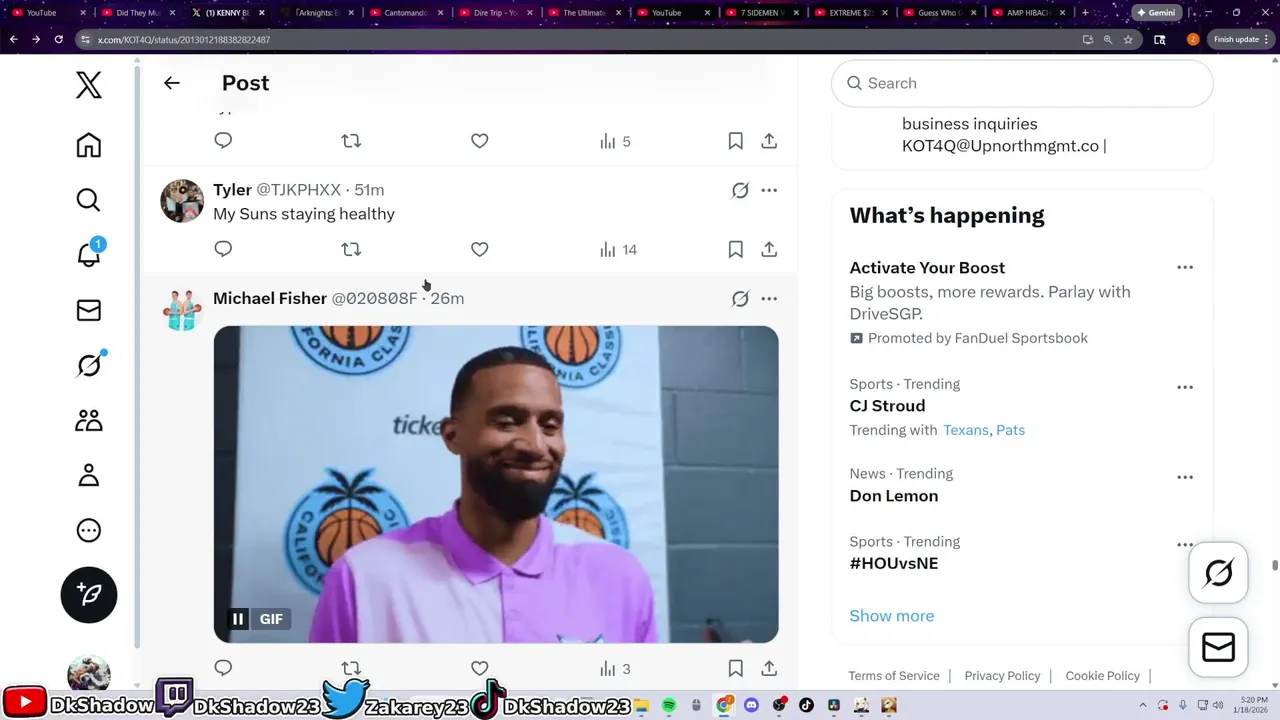Viewport: 1280px width, 720px height.
Task: Click the x.com address bar
Action: (x=580, y=39)
